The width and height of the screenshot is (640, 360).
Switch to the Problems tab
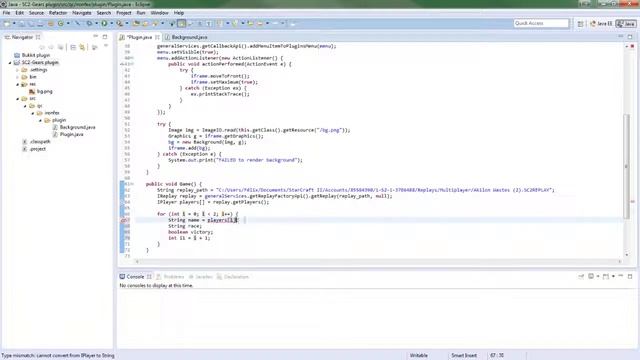(170, 277)
